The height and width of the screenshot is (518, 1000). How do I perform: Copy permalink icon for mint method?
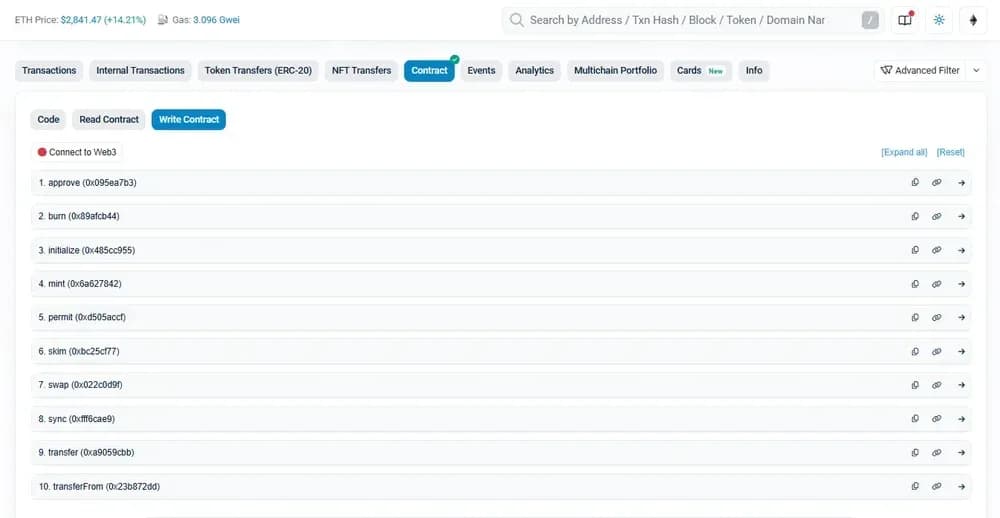tap(937, 284)
